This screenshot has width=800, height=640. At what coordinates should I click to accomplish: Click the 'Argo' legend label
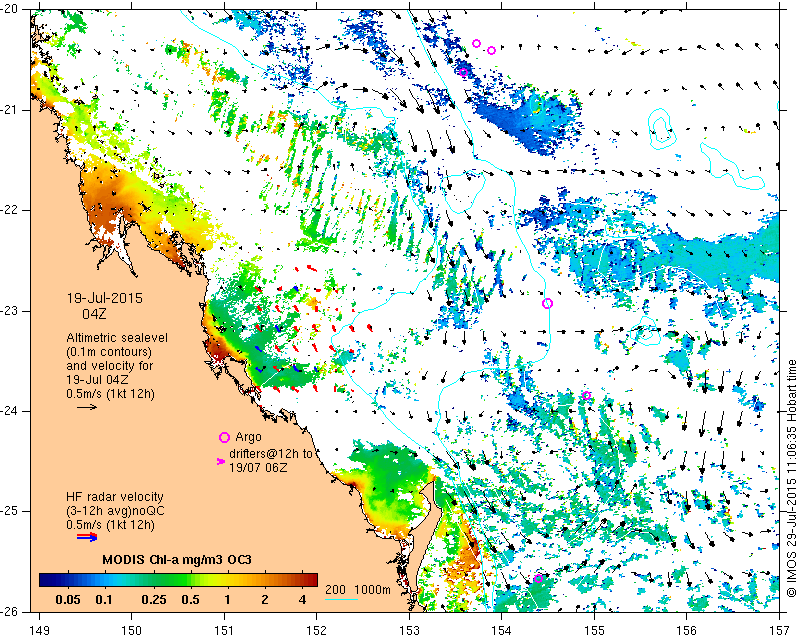pyautogui.click(x=248, y=437)
